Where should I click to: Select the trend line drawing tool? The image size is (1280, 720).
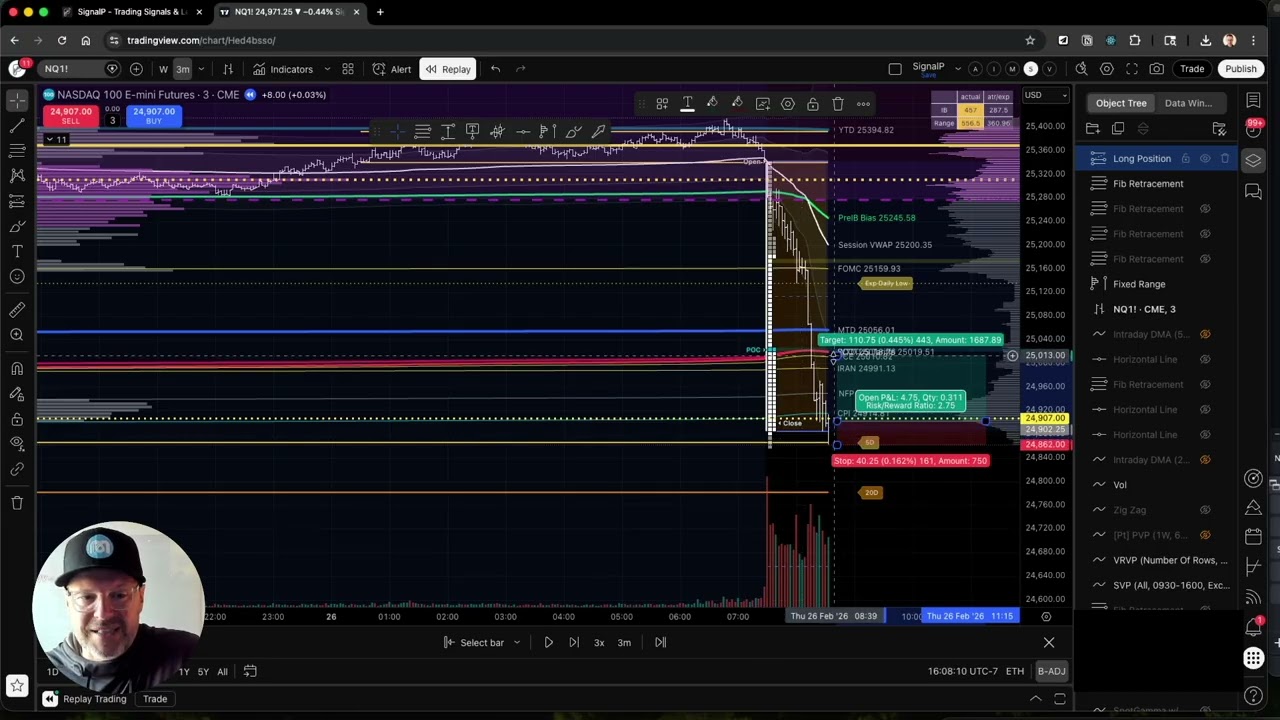click(17, 125)
